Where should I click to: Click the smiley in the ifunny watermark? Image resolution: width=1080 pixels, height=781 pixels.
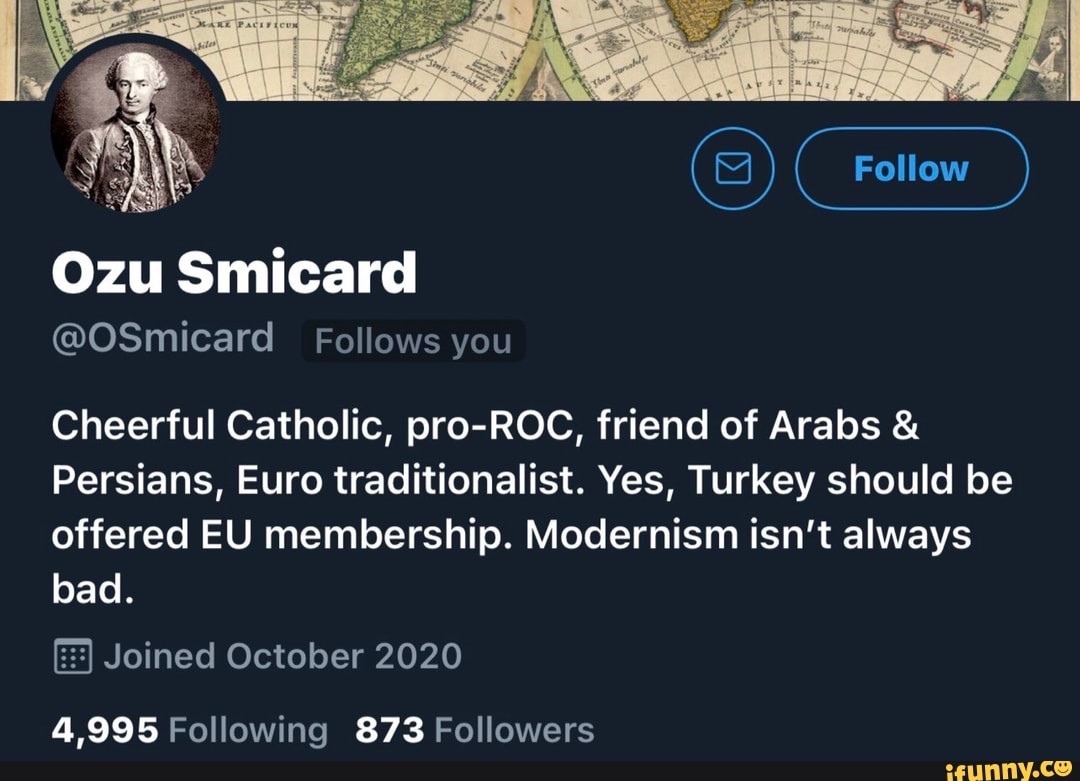1061,768
